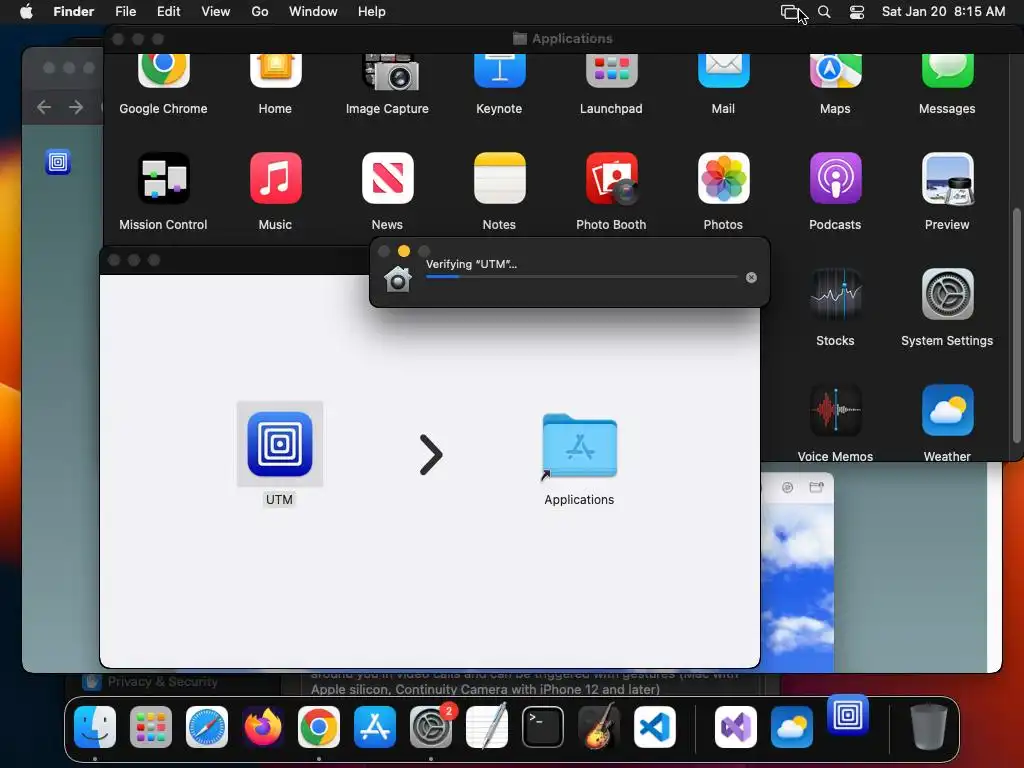This screenshot has width=1024, height=768.
Task: Open Finder from the Dock
Action: 95,727
